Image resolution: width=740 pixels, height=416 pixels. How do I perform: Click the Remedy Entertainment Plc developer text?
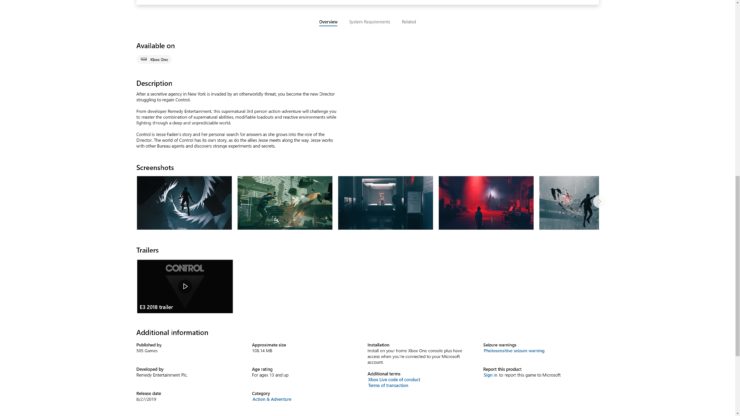162,375
